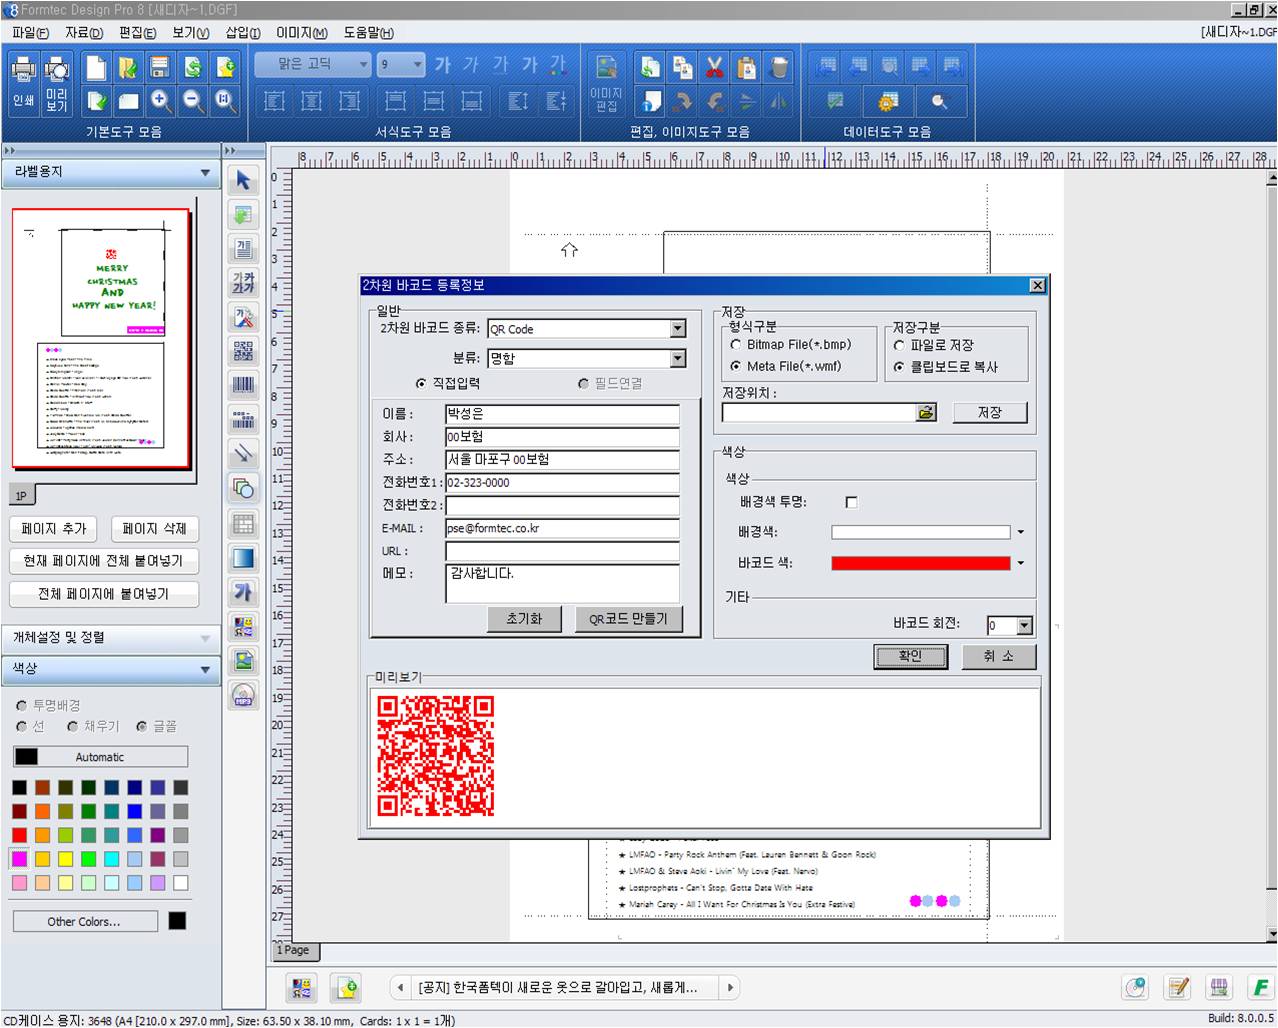
Task: Expand the 라벨용지 panel header
Action: tap(110, 172)
